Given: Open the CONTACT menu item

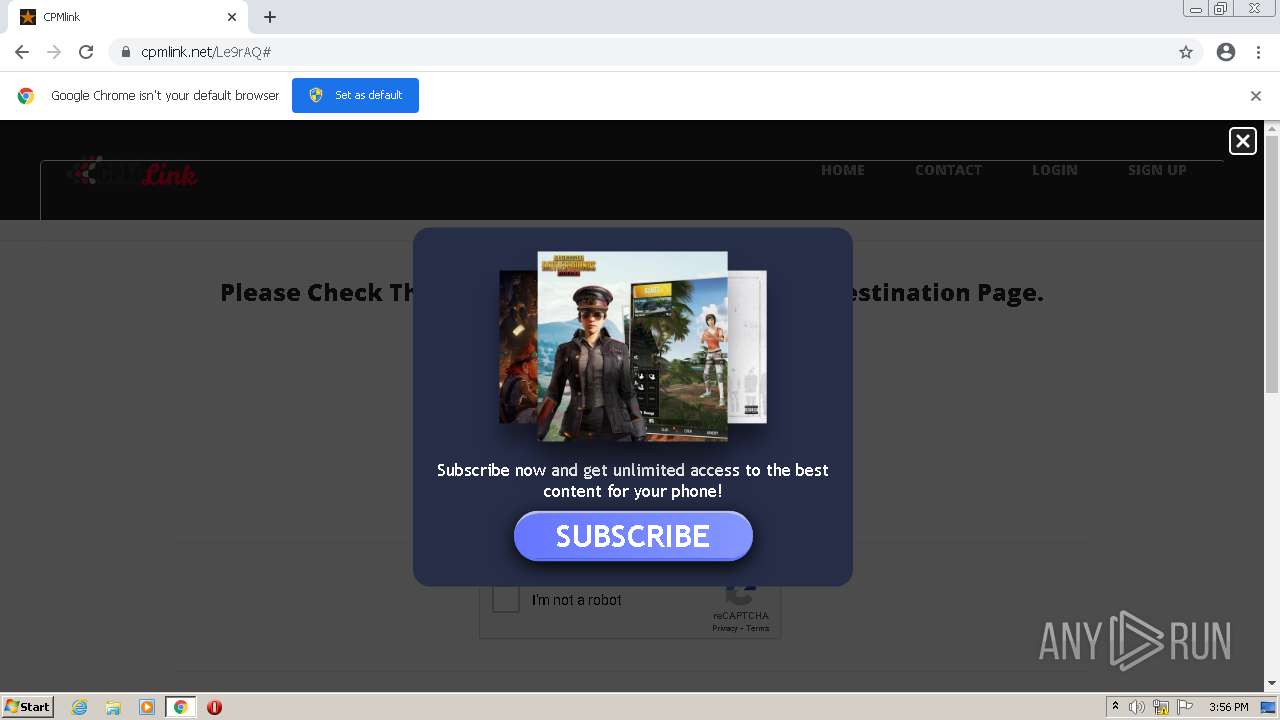Looking at the screenshot, I should pyautogui.click(x=948, y=170).
